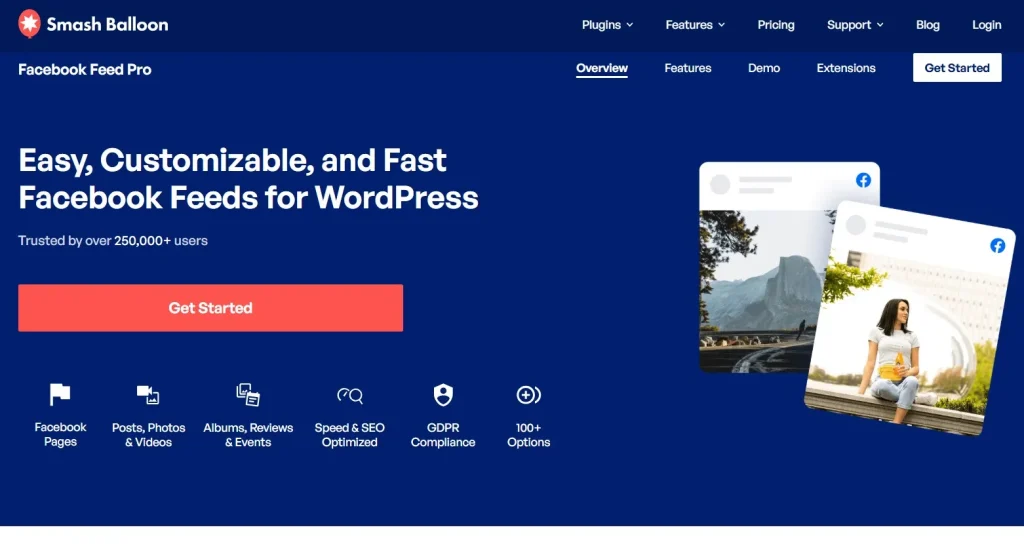Click the '100+ Options' label text

[528, 435]
